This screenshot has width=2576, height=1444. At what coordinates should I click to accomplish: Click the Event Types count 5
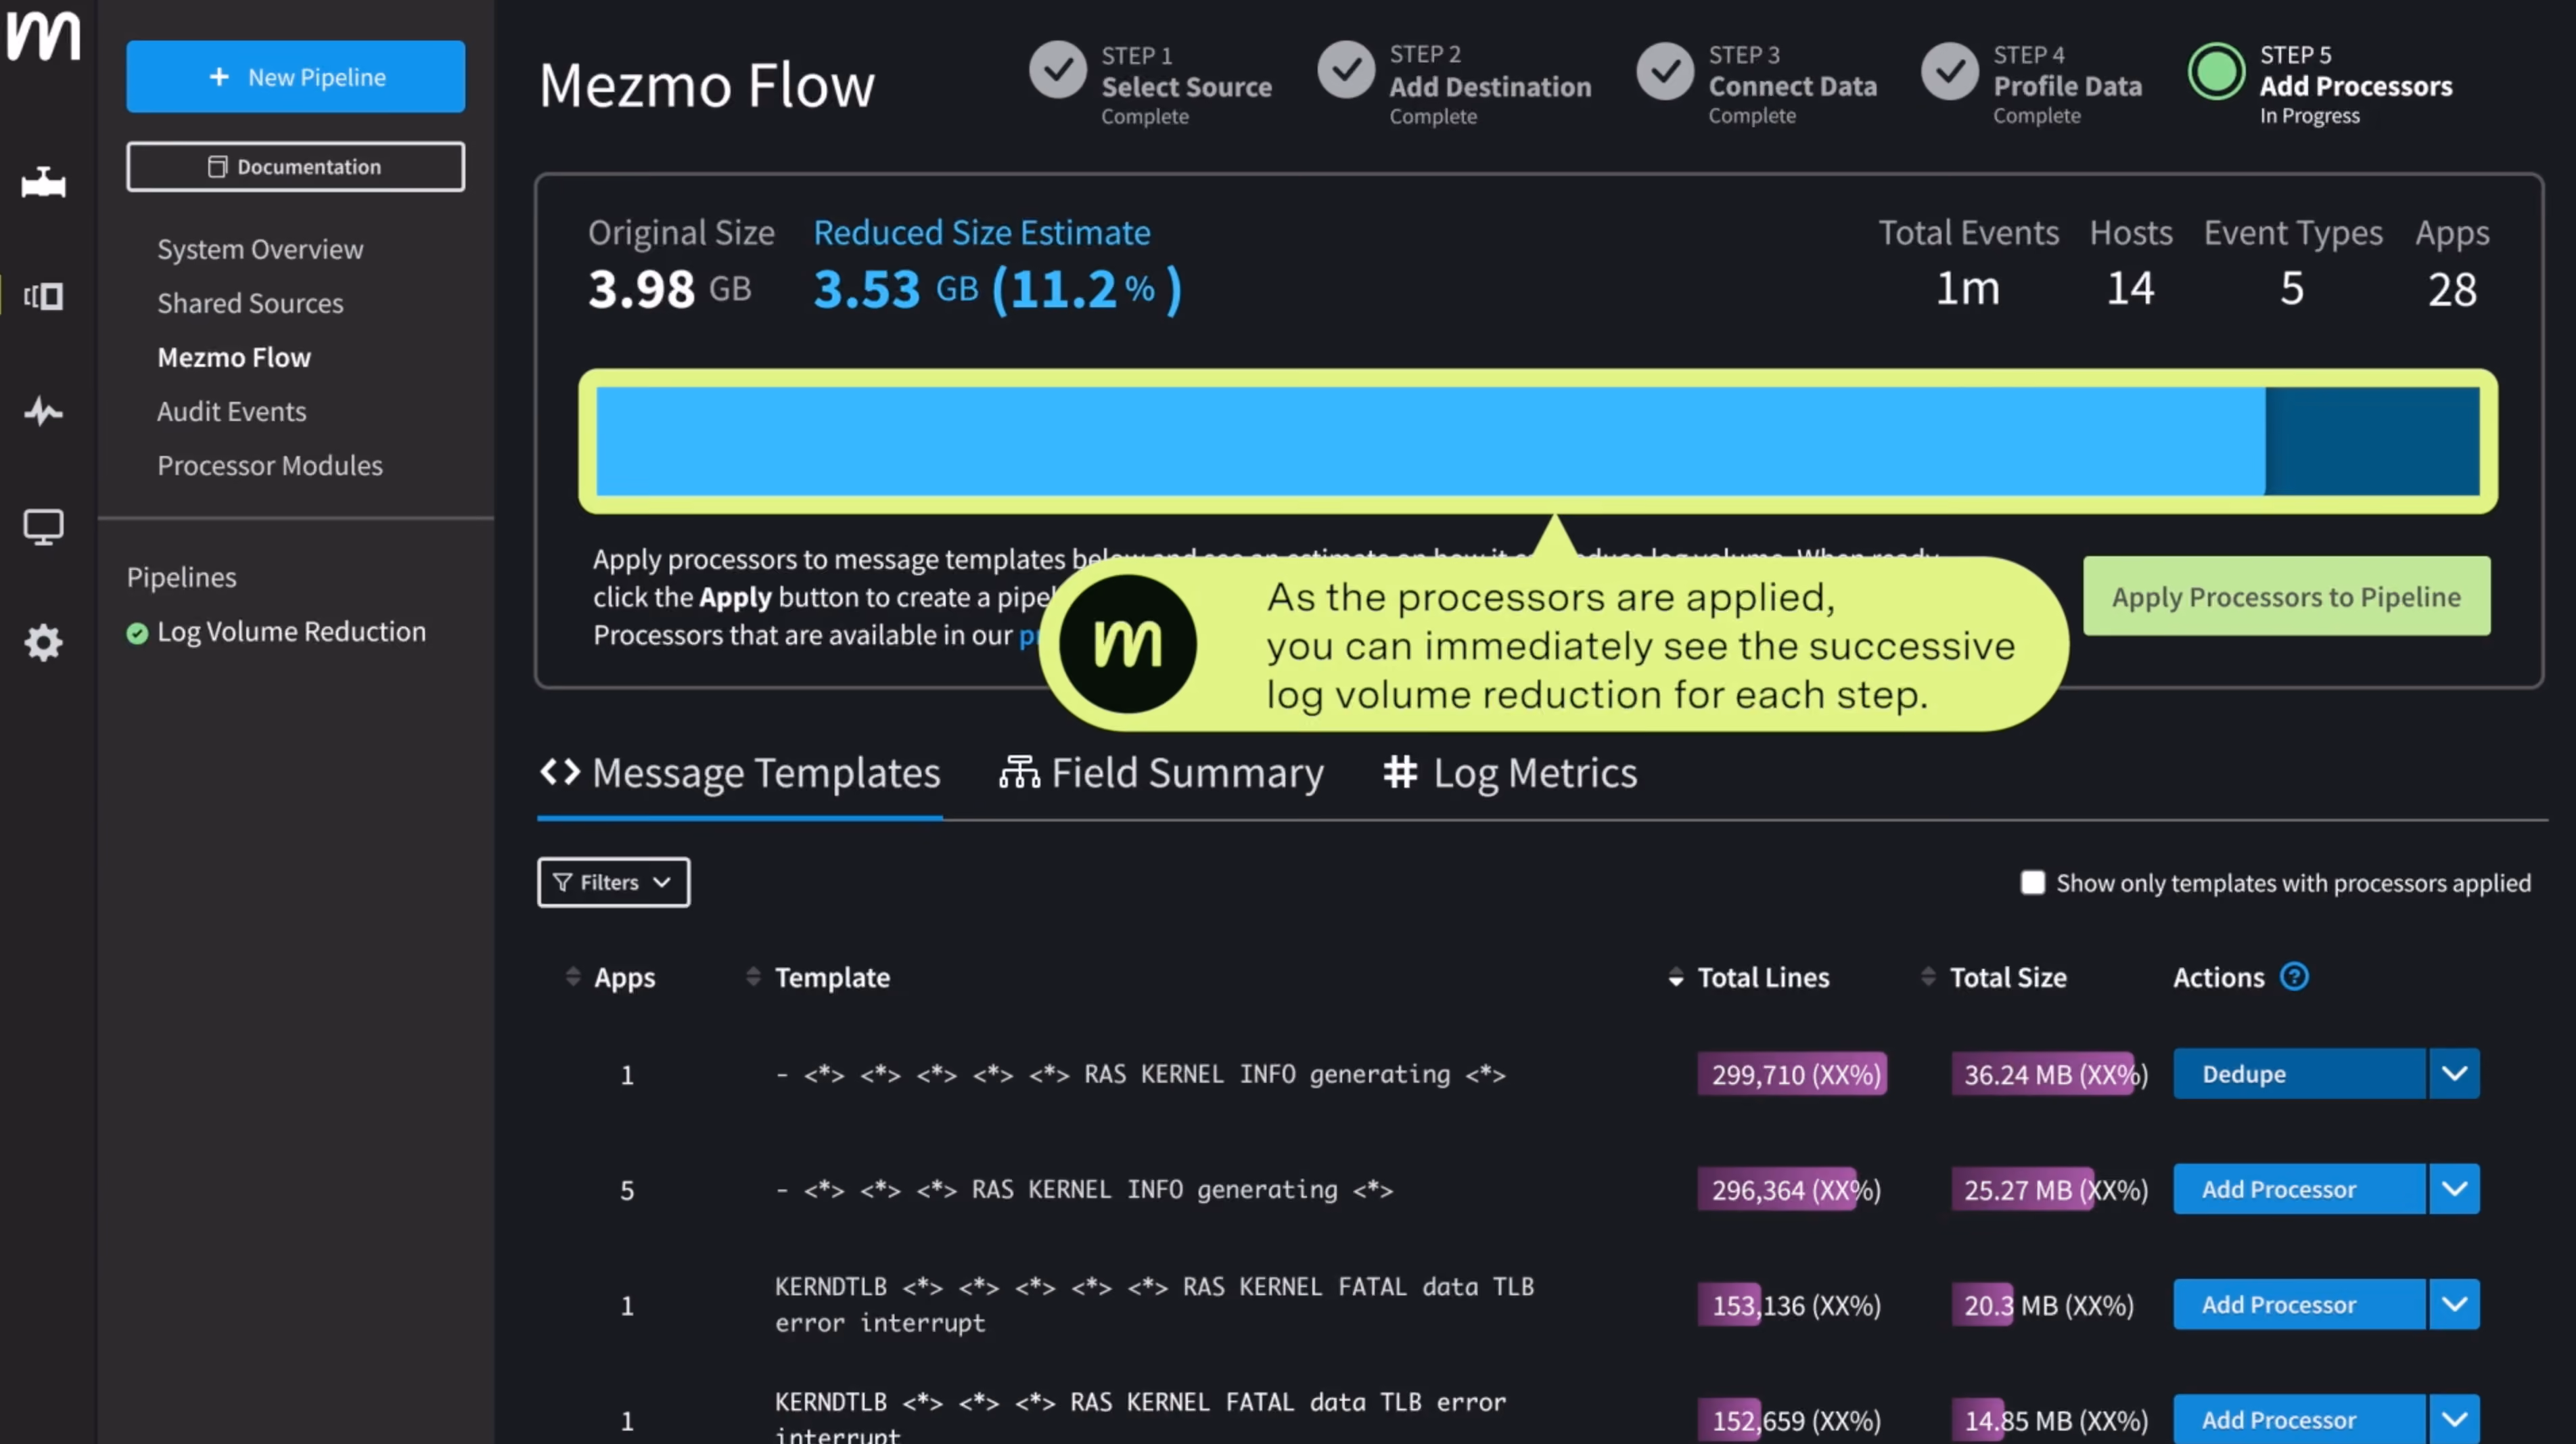click(2292, 289)
